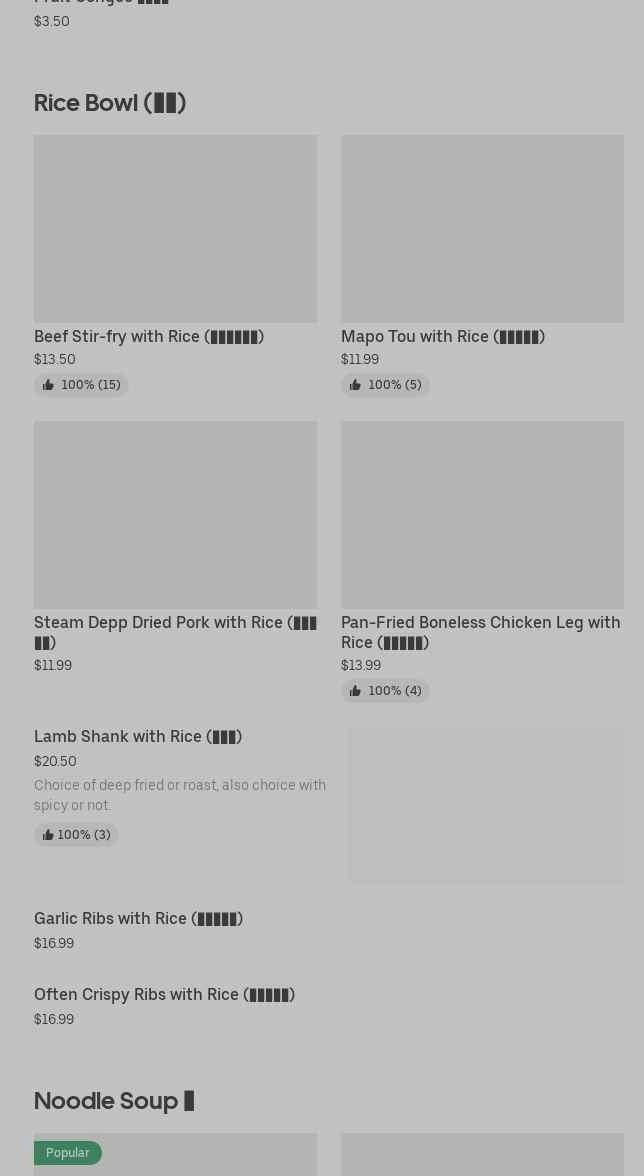Select Pan-Fried Boneless Chicken Leg with Rice

480,632
